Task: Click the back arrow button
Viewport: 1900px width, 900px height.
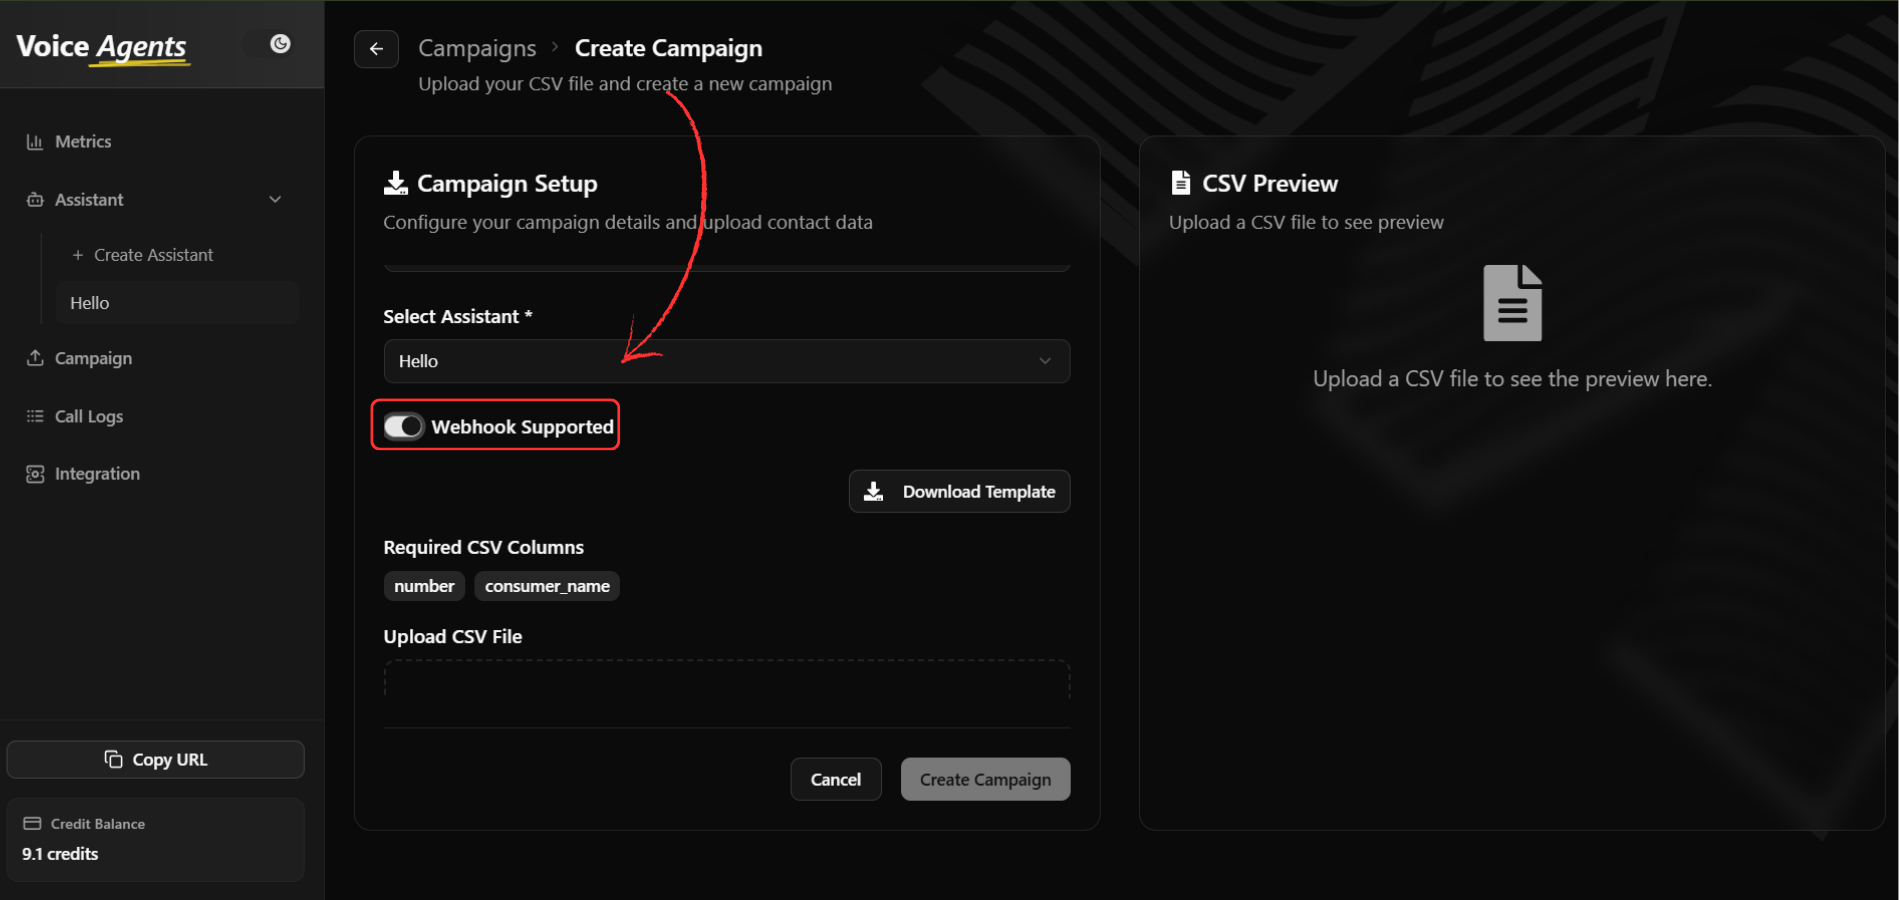Action: [x=376, y=49]
